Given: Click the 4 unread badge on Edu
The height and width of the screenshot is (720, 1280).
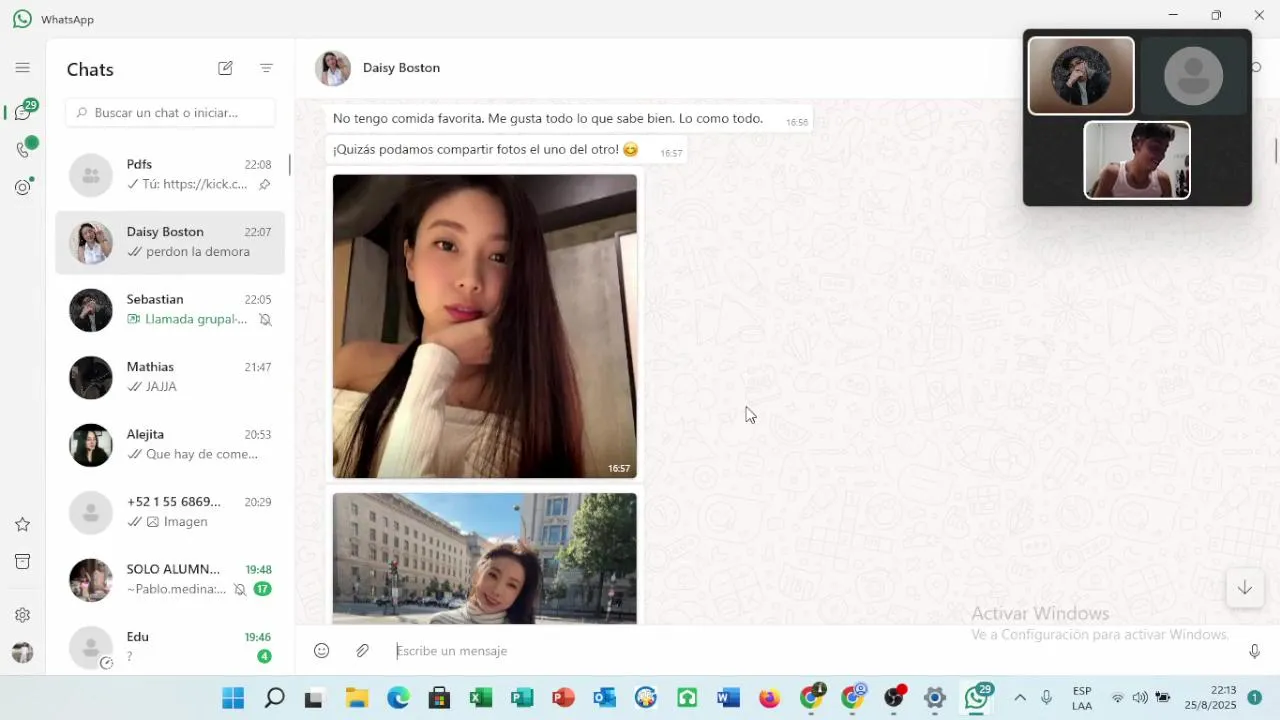Looking at the screenshot, I should pos(264,656).
